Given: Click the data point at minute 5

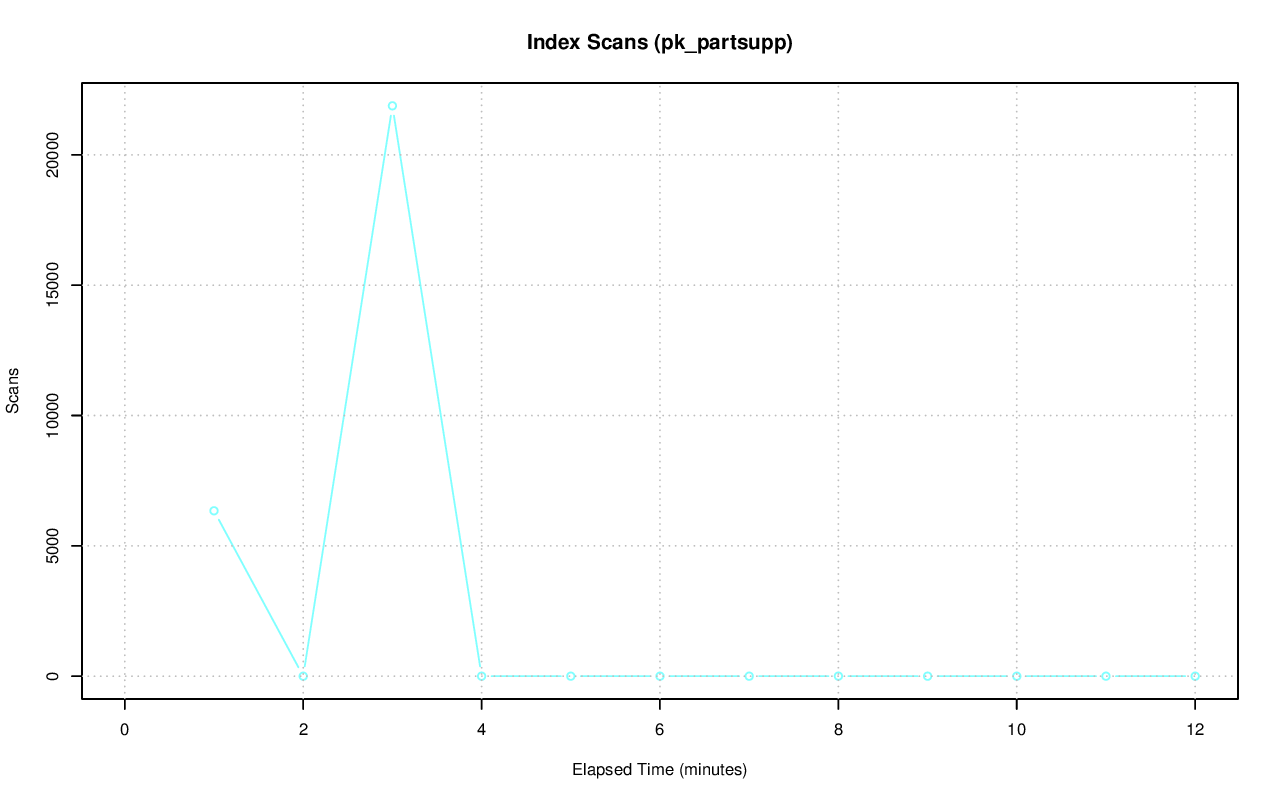Looking at the screenshot, I should [x=570, y=676].
